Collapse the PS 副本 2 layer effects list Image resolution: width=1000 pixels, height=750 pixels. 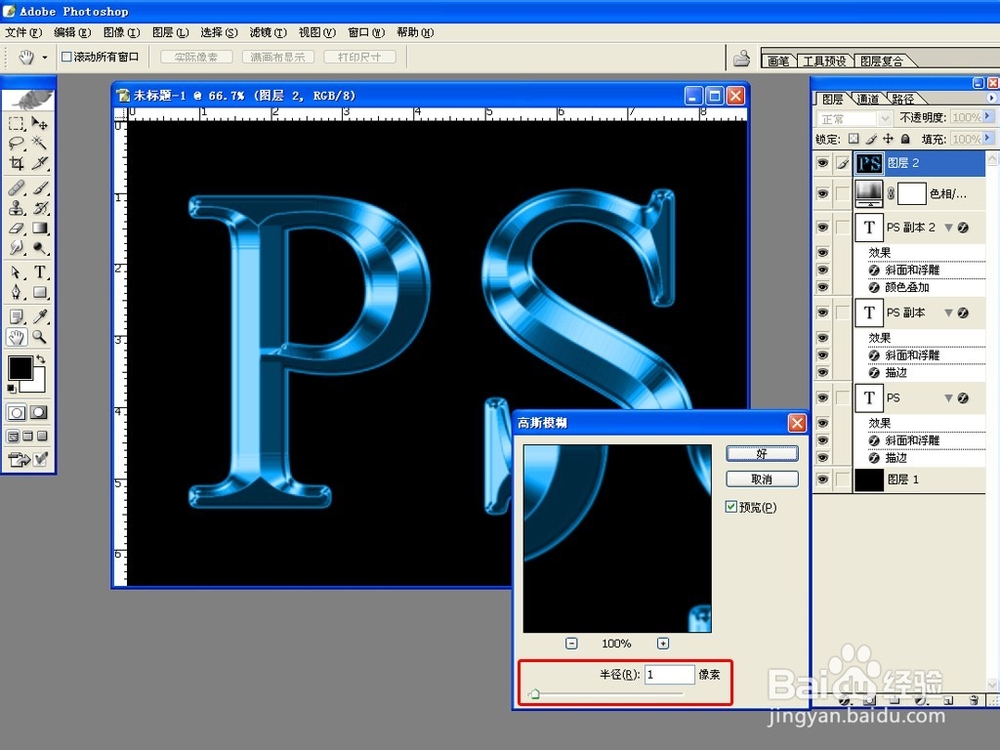(951, 227)
